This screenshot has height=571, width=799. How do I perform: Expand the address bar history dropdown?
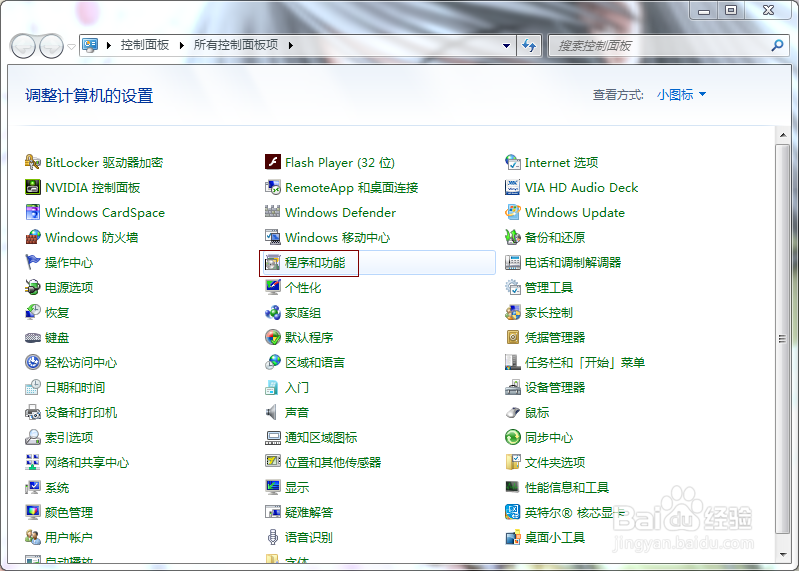506,46
